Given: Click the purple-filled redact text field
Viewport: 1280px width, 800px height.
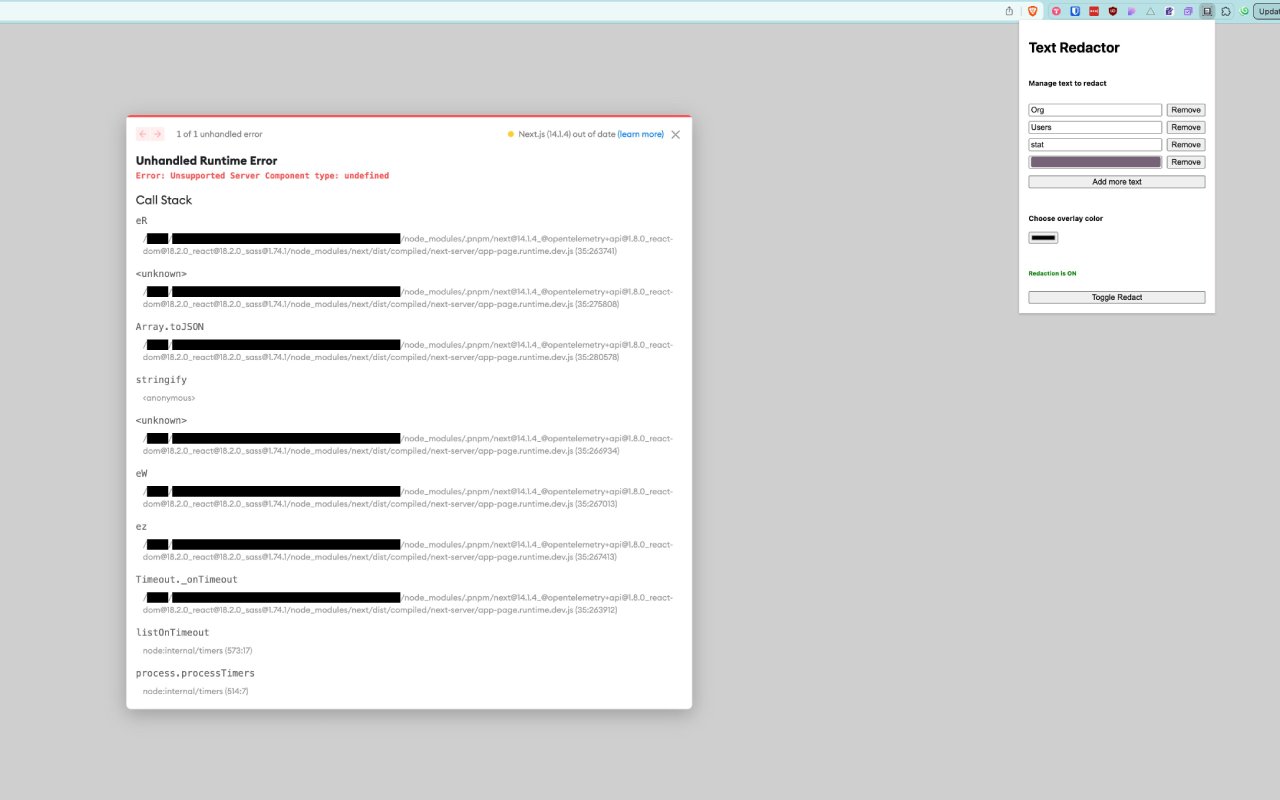Looking at the screenshot, I should 1095,162.
